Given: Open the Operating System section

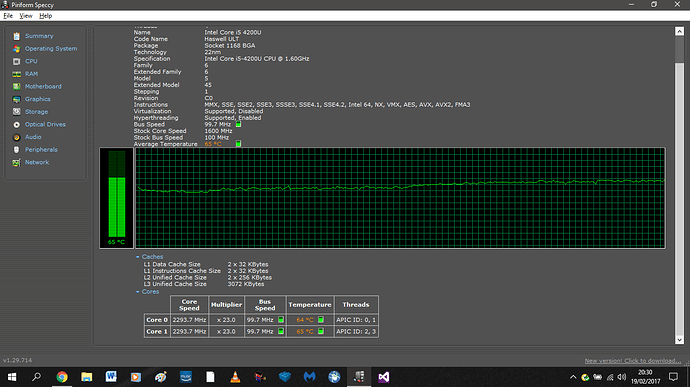Looking at the screenshot, I should pos(51,48).
